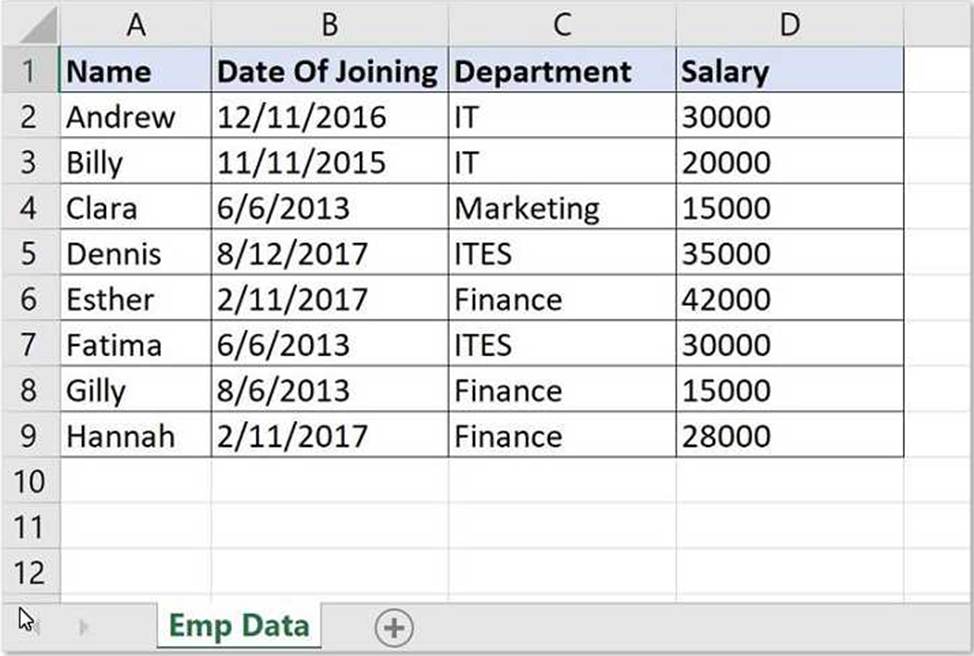Viewport: 974px width, 656px height.
Task: Select the Marketing department cell
Action: [x=562, y=208]
